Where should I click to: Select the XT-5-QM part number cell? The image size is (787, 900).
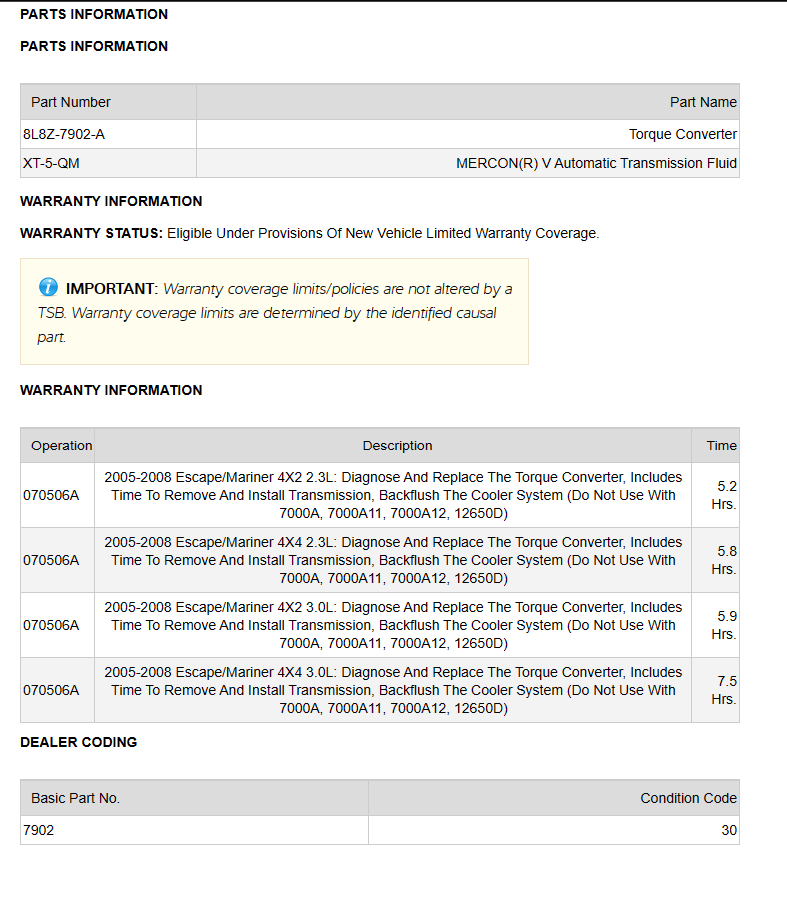[51, 163]
